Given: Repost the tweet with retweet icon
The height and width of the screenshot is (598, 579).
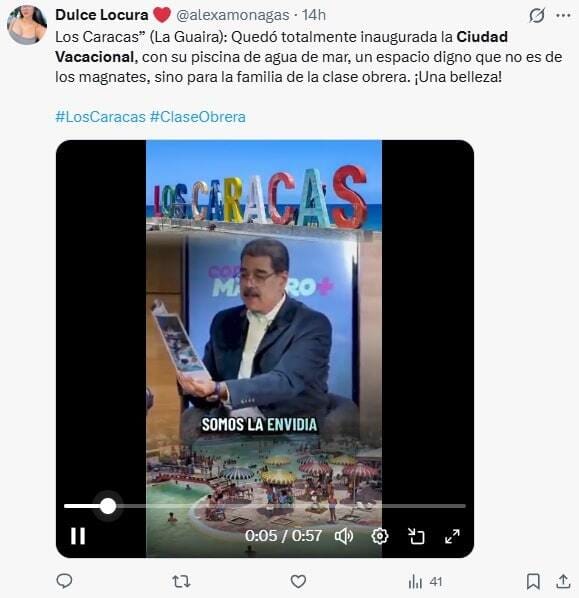Looking at the screenshot, I should tap(181, 581).
